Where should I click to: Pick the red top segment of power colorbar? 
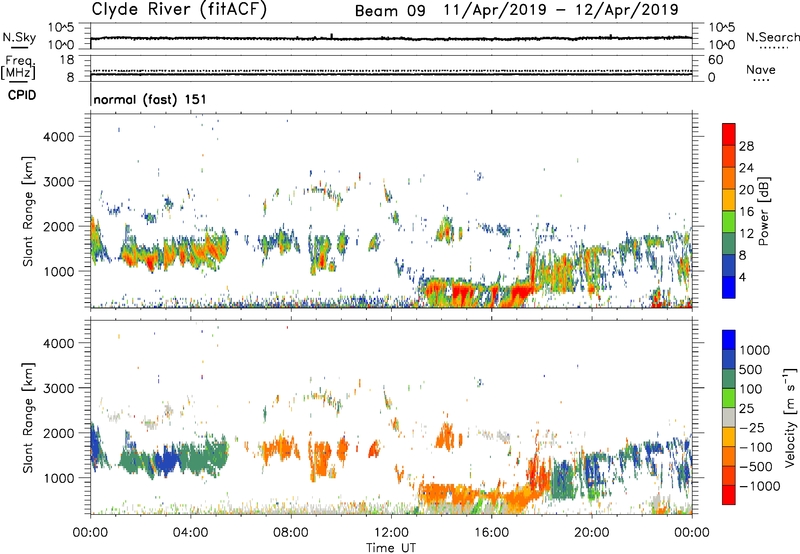click(x=729, y=134)
